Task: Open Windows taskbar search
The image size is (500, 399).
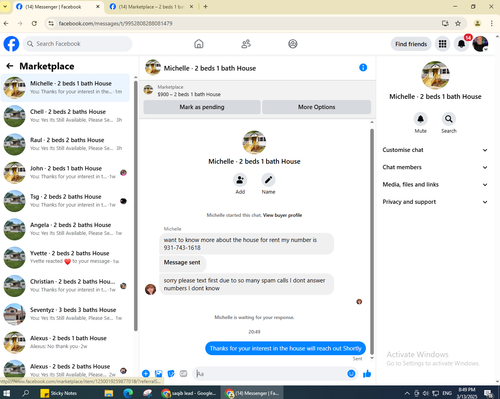Action: tap(25, 393)
